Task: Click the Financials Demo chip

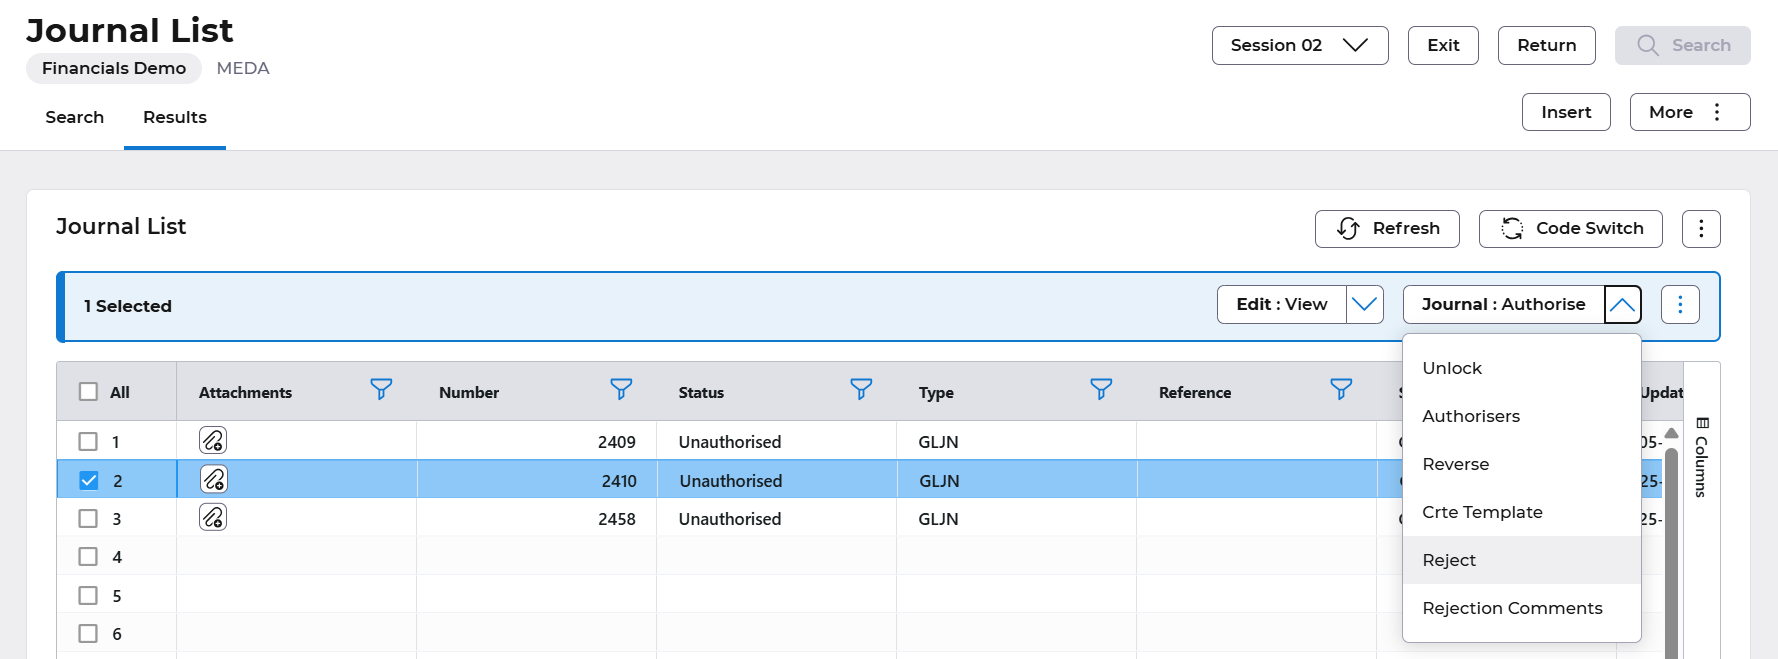Action: [114, 68]
